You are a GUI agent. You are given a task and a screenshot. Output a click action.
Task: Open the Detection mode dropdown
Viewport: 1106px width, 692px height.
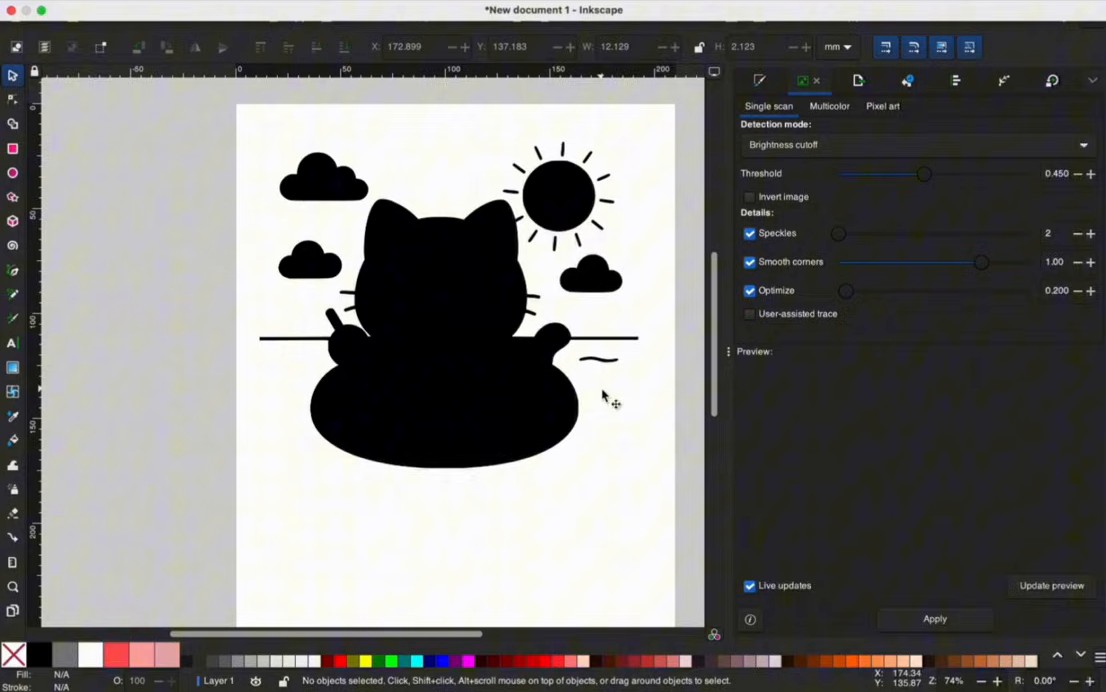[x=918, y=145]
